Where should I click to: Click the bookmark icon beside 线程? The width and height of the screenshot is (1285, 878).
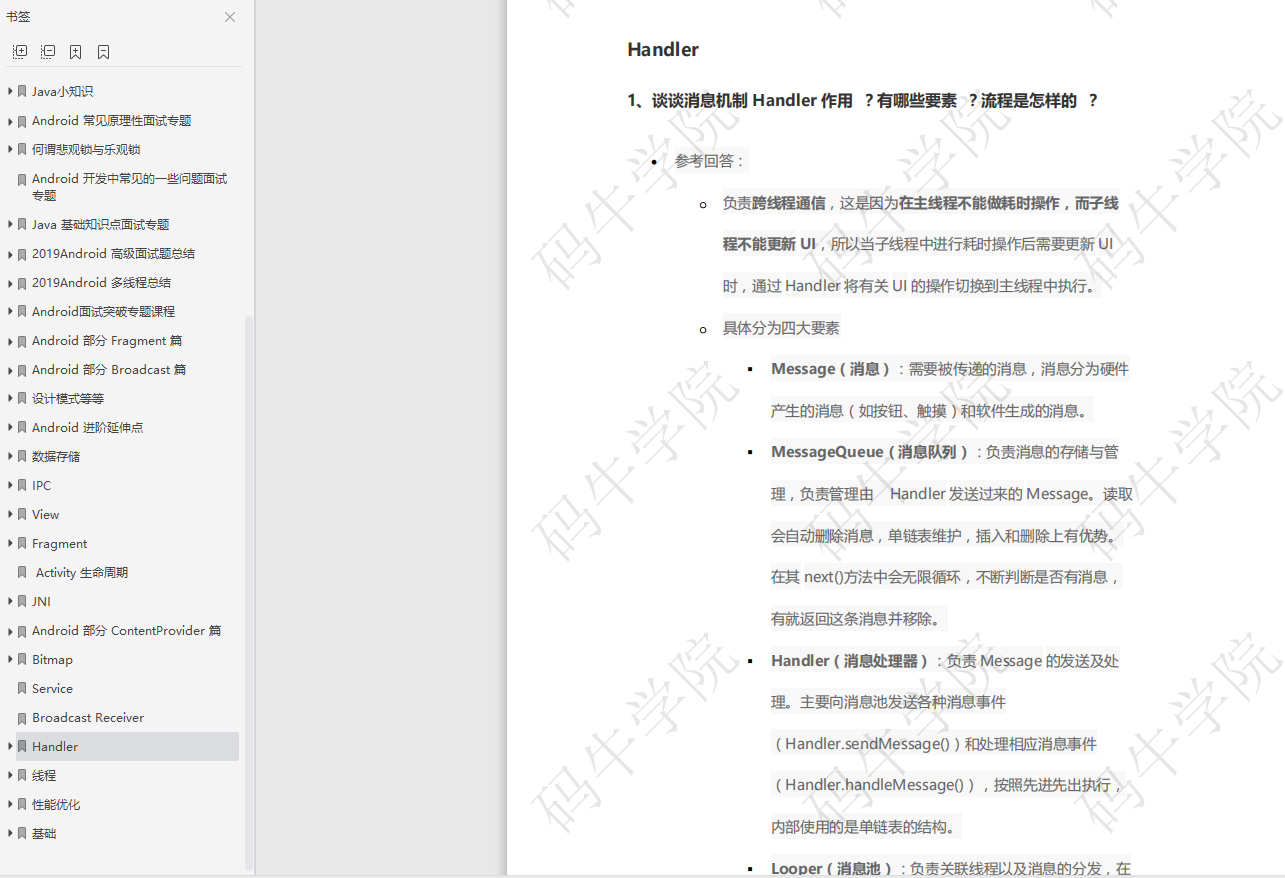22,775
